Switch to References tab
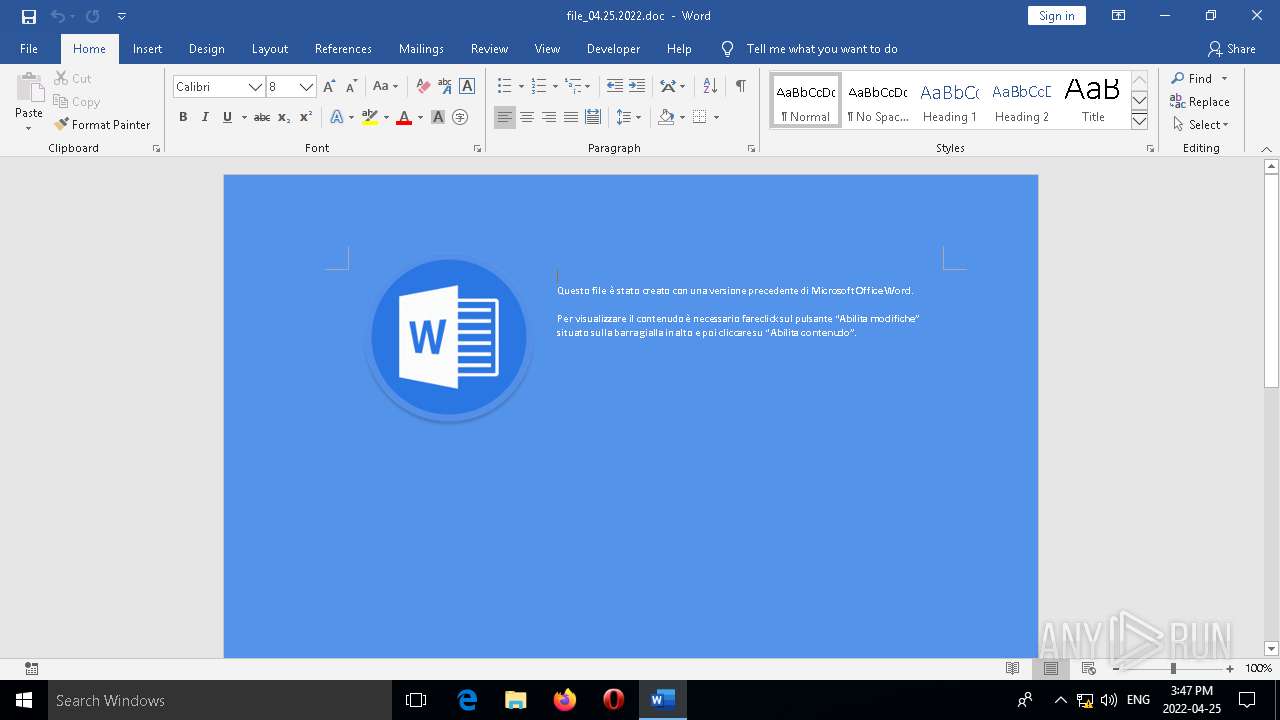Image resolution: width=1280 pixels, height=720 pixels. (x=343, y=49)
